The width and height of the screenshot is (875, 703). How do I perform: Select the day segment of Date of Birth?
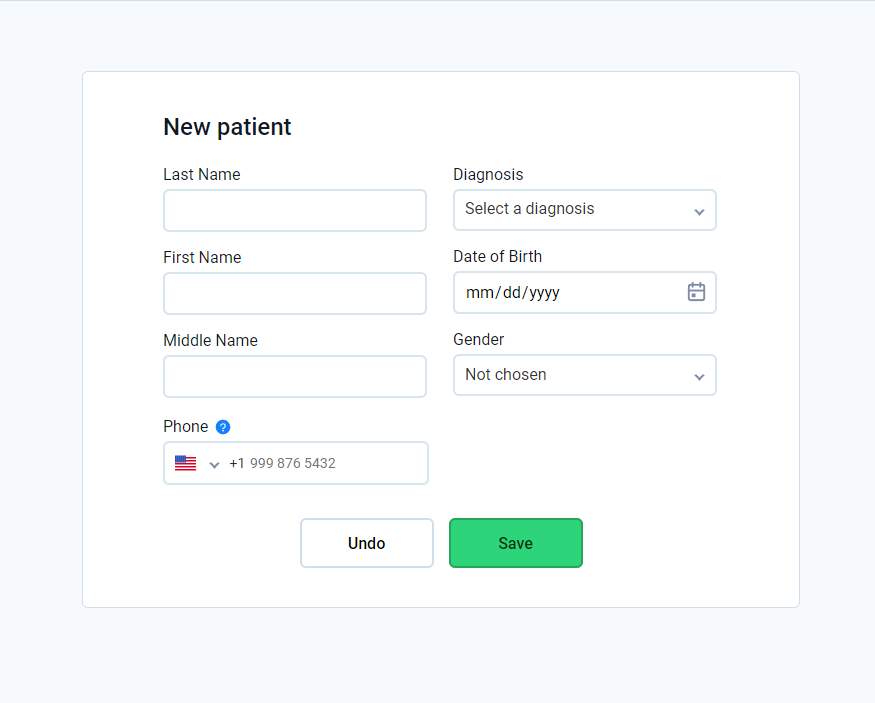(512, 293)
